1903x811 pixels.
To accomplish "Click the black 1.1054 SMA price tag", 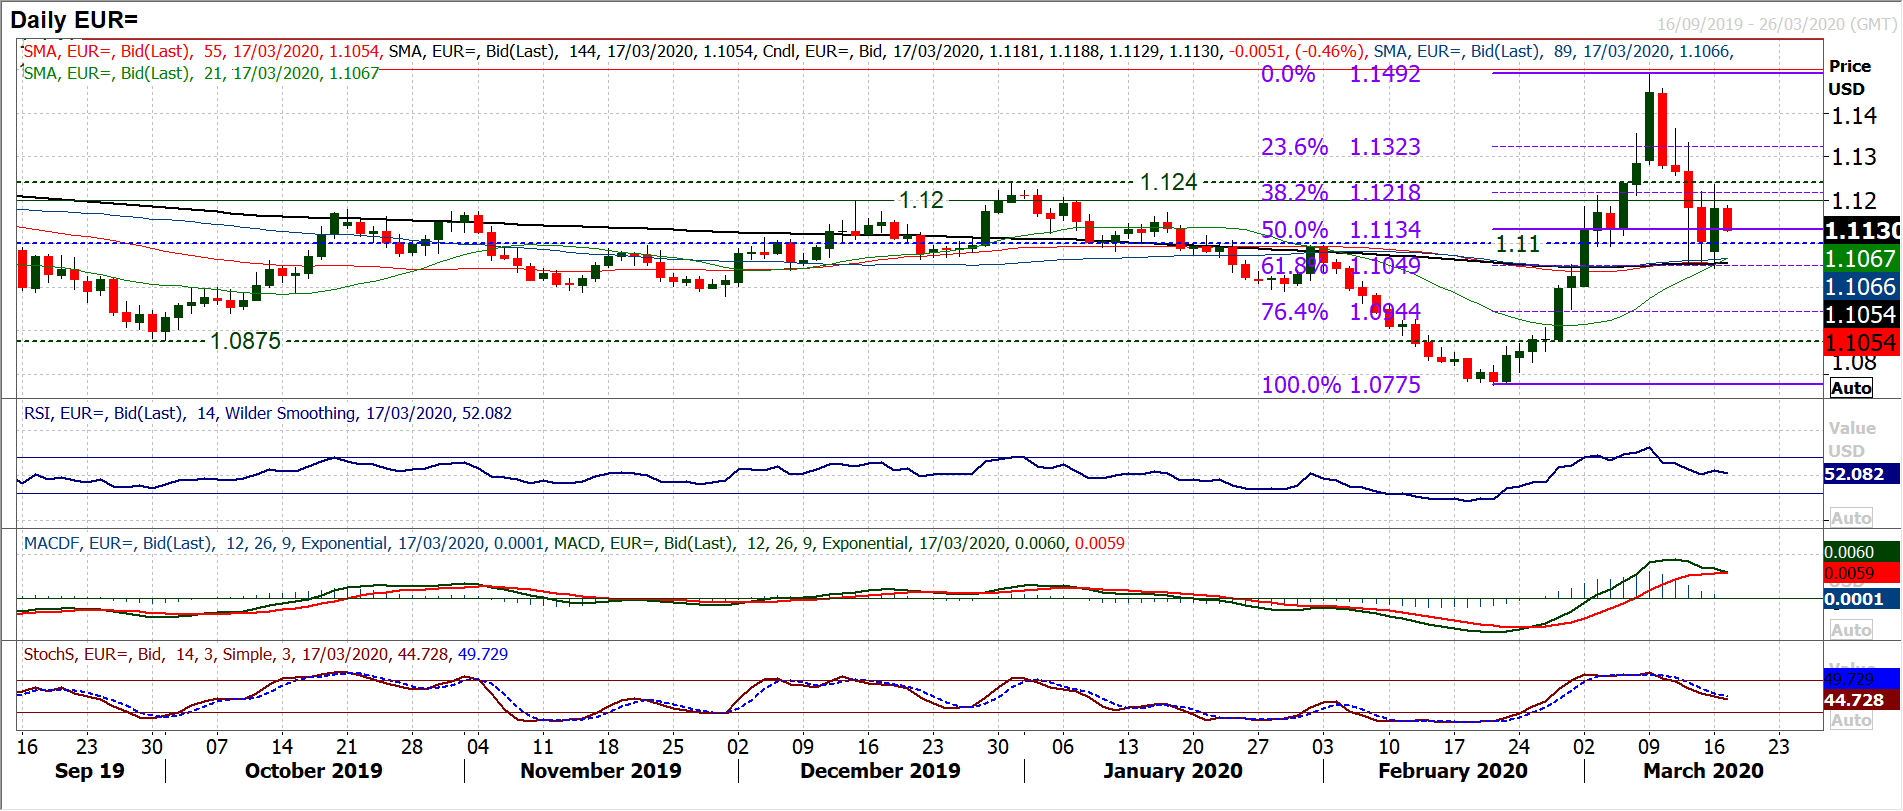I will pos(1860,315).
